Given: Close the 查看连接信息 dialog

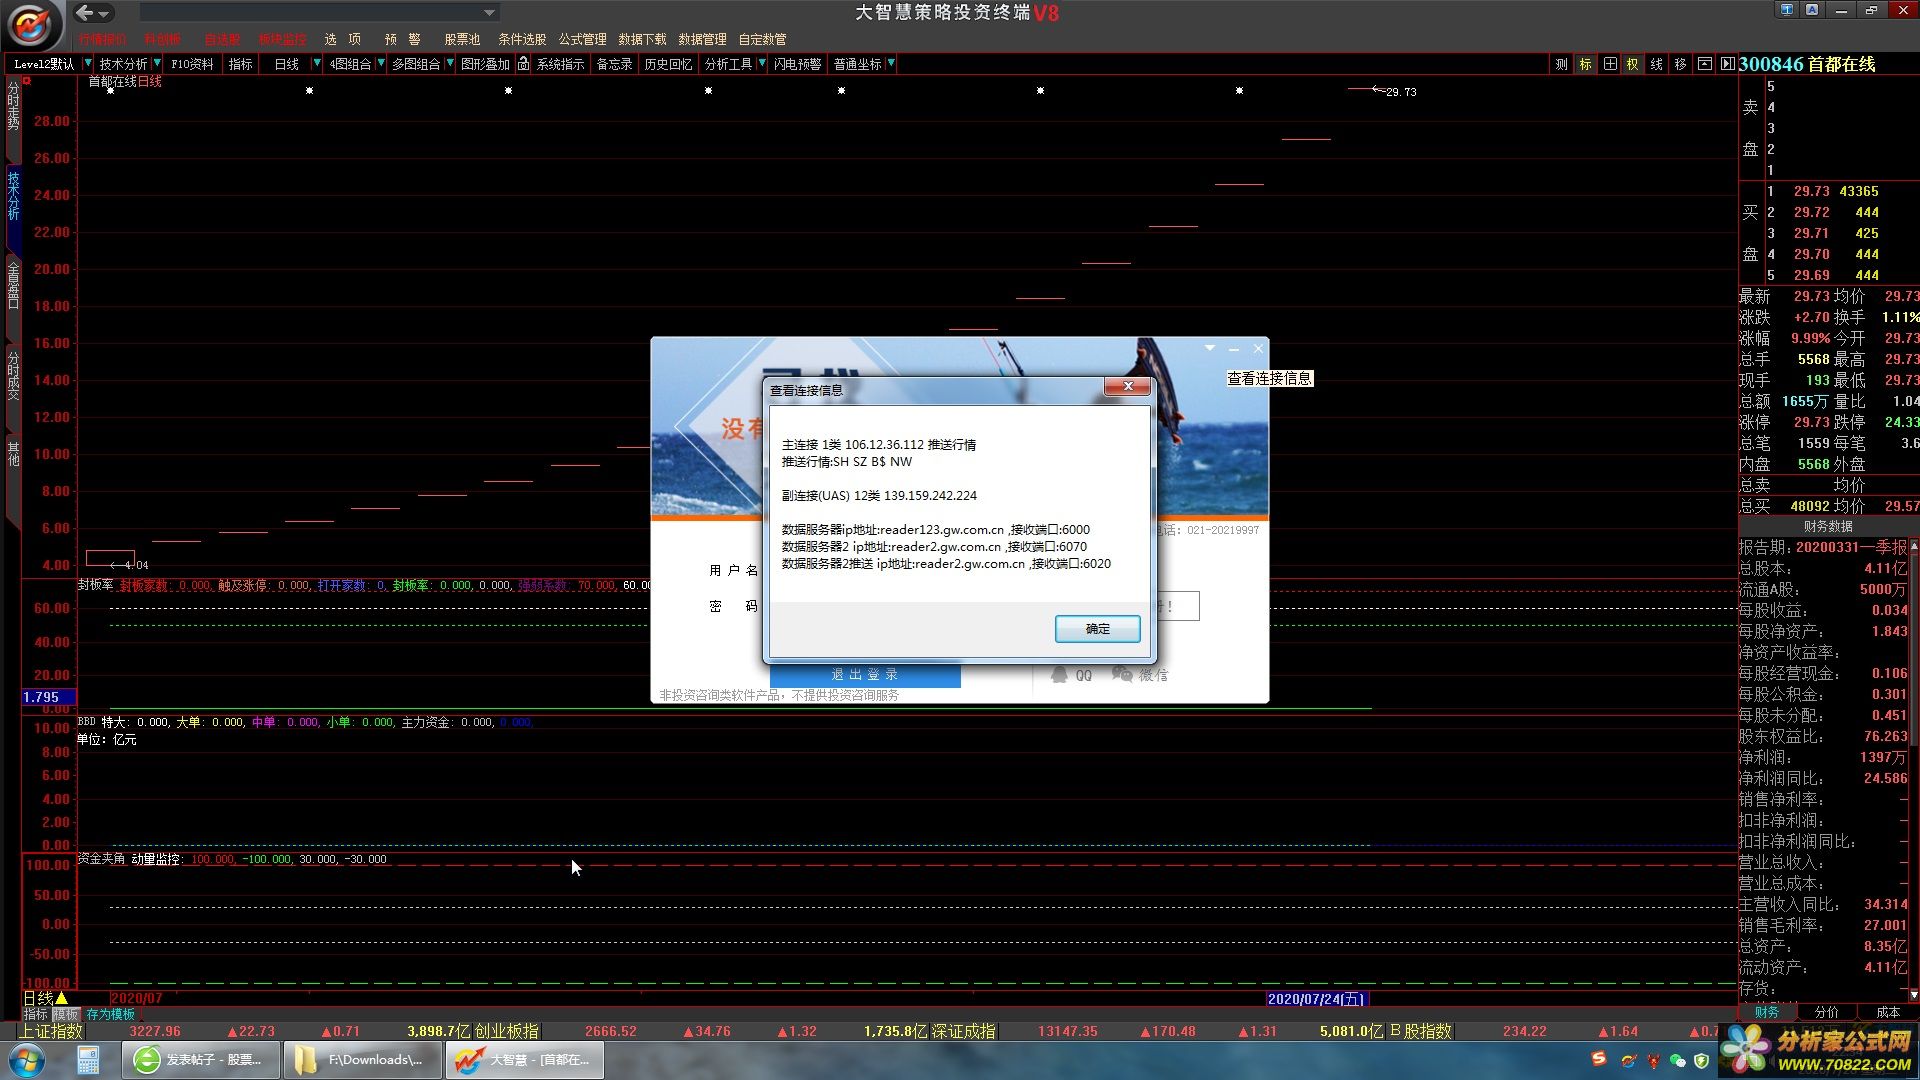Looking at the screenshot, I should [x=1128, y=386].
